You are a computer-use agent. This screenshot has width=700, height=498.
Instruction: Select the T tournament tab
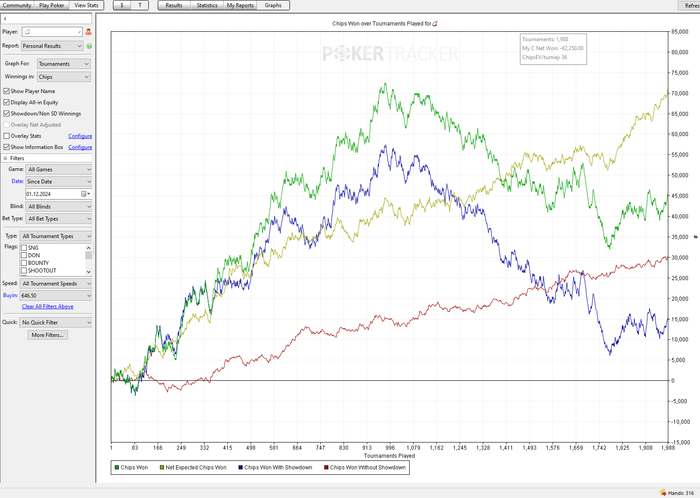tap(140, 5)
